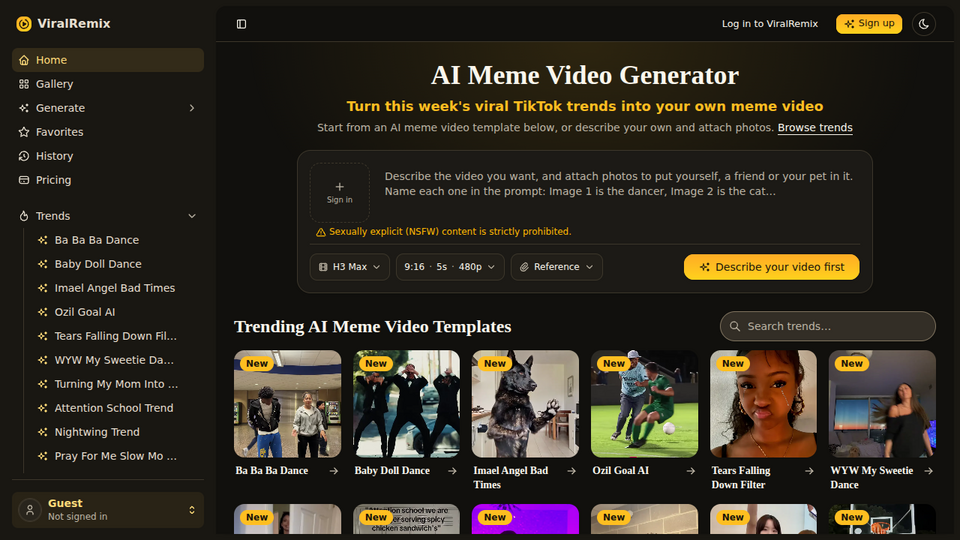Image resolution: width=960 pixels, height=540 pixels.
Task: Open the Ba Ba Ba Dance thumbnail
Action: 288,404
